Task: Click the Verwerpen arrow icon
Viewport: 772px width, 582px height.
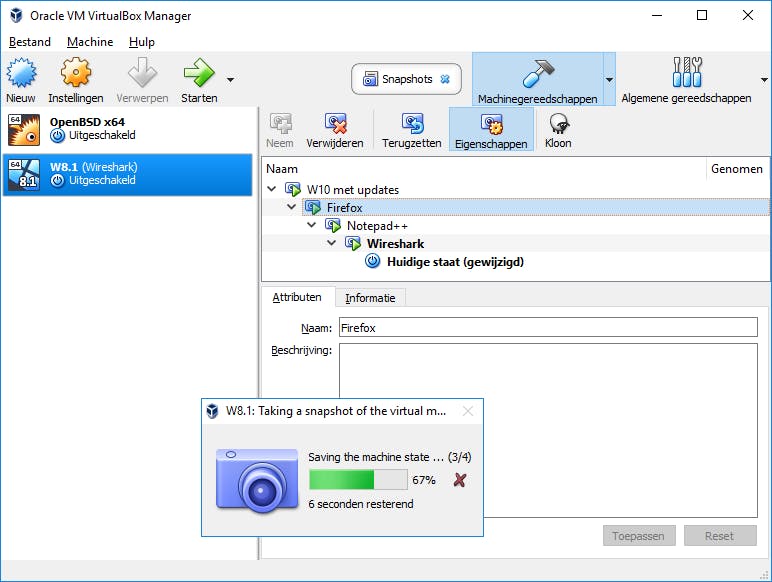Action: (x=142, y=73)
